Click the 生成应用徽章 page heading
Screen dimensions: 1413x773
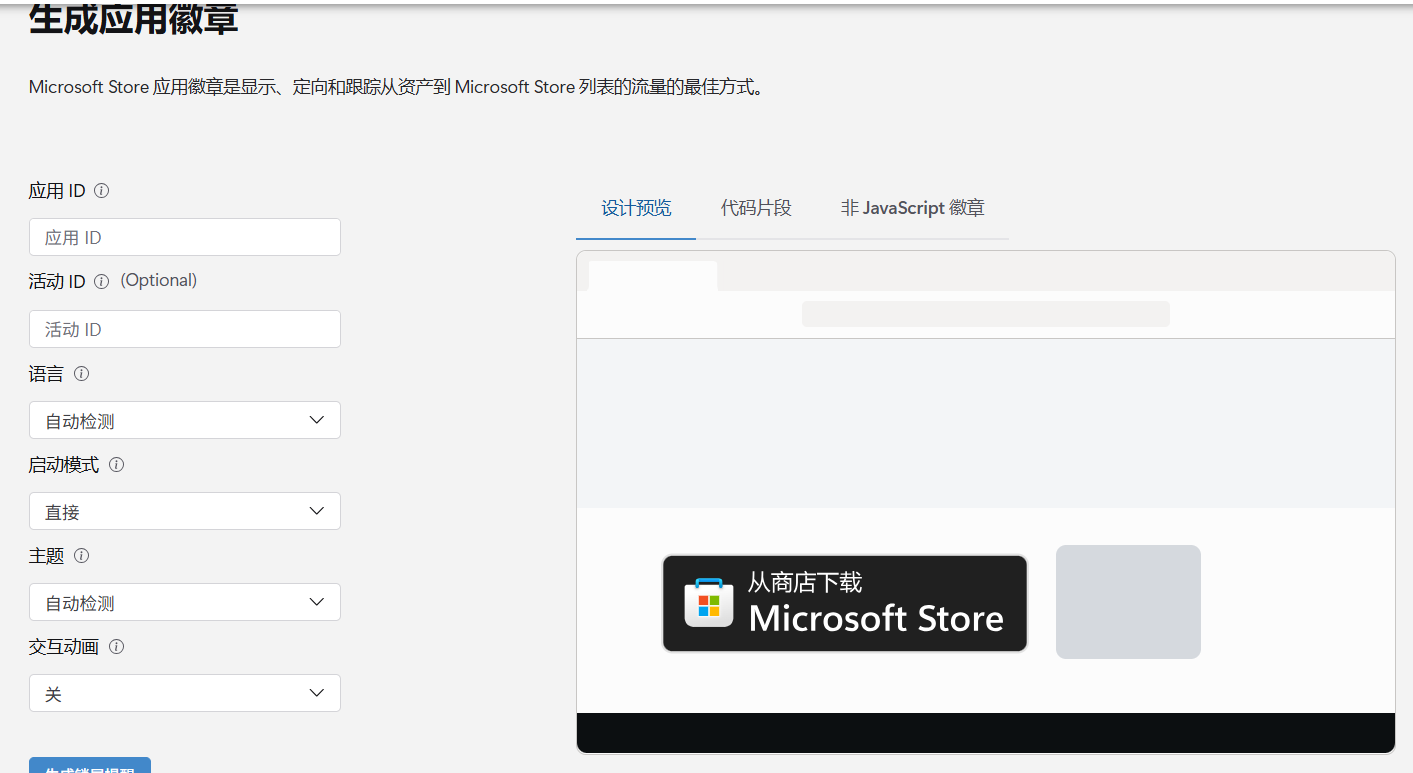click(x=134, y=18)
